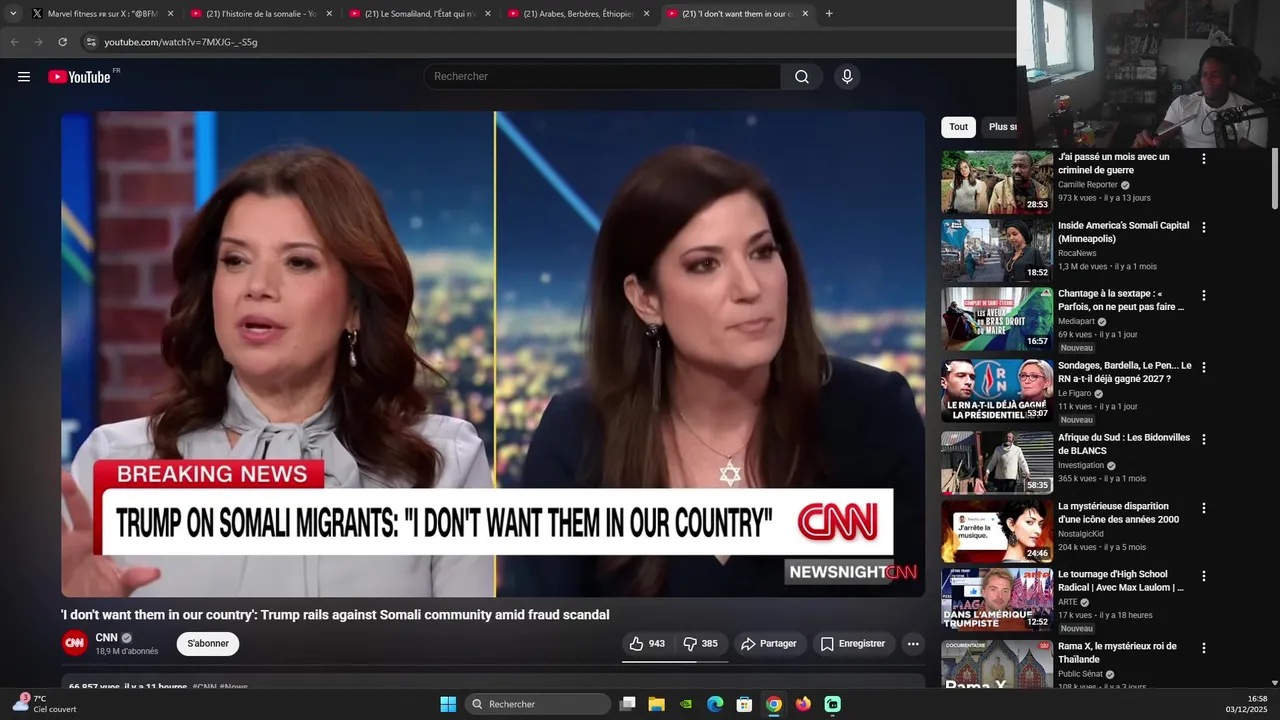Viewport: 1280px width, 720px height.
Task: Start voice search with the microphone icon
Action: coord(847,77)
